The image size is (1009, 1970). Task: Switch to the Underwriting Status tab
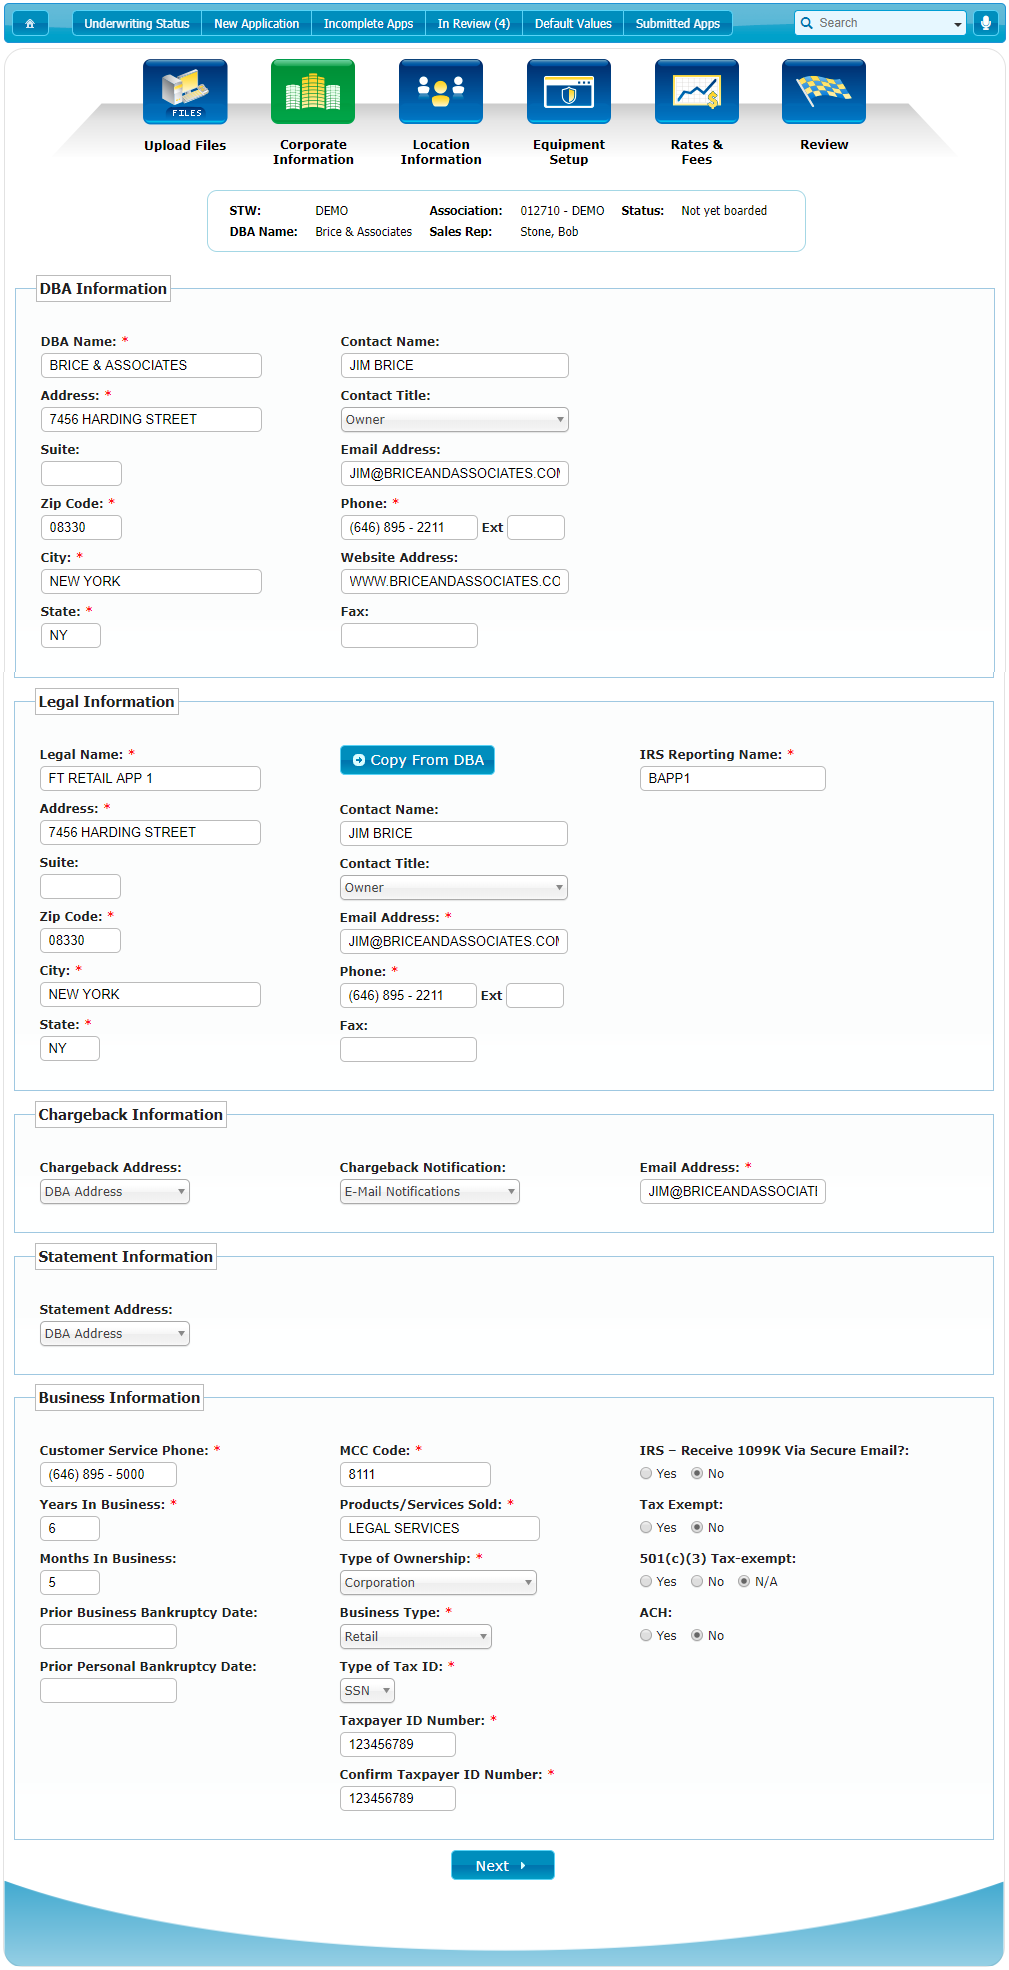click(137, 23)
